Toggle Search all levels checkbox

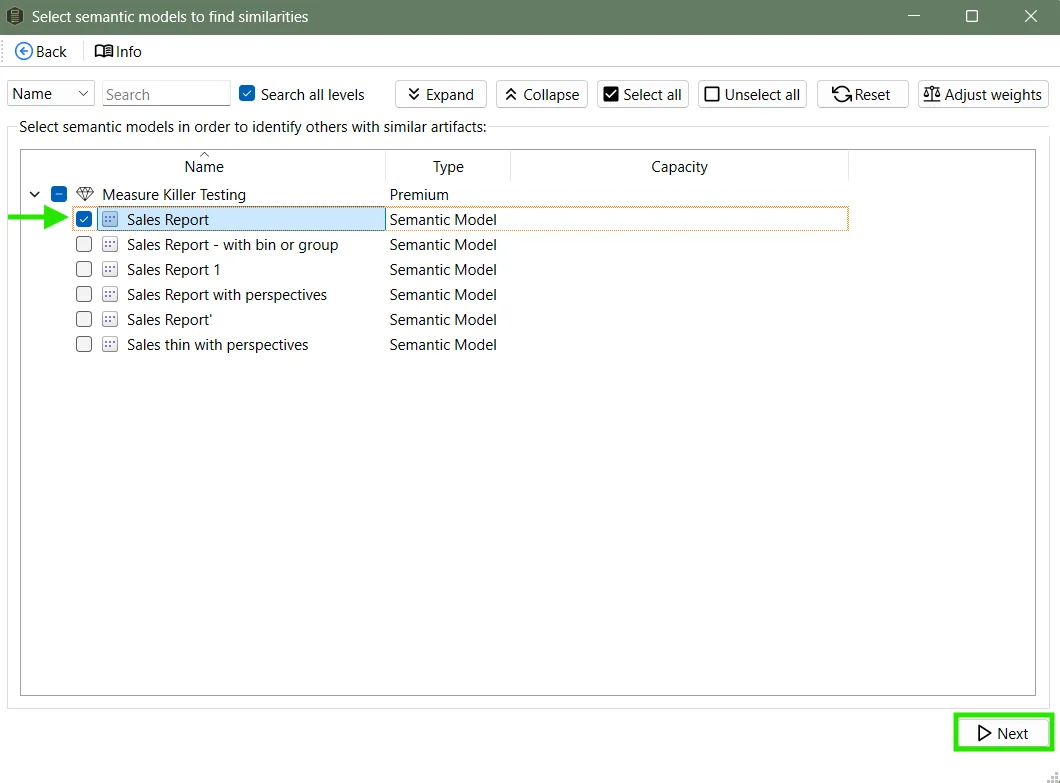[x=247, y=93]
